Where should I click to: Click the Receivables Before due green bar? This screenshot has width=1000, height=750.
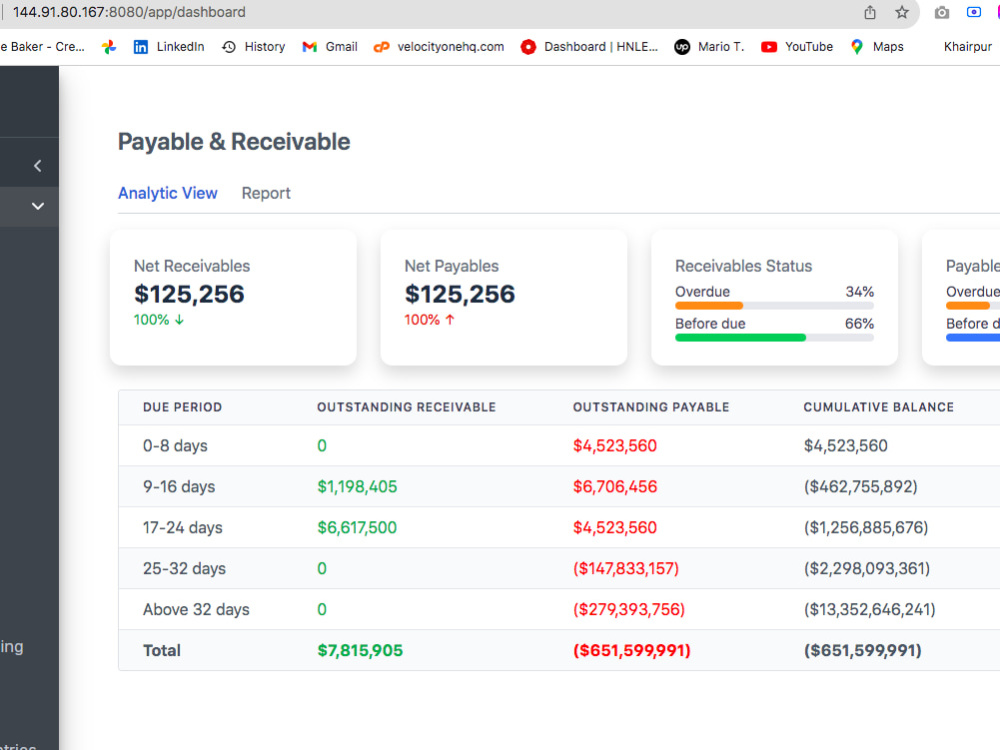740,338
